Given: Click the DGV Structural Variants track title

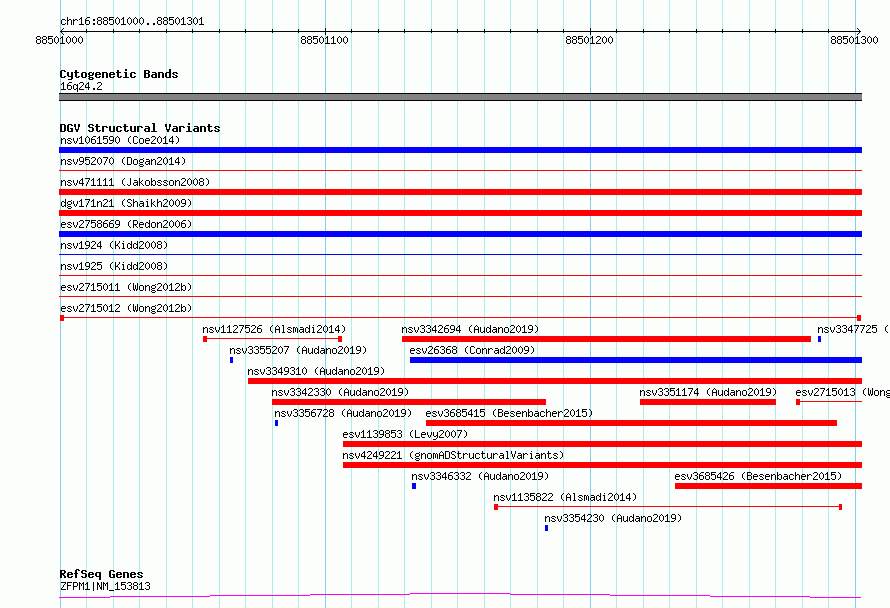Looking at the screenshot, I should pos(140,128).
